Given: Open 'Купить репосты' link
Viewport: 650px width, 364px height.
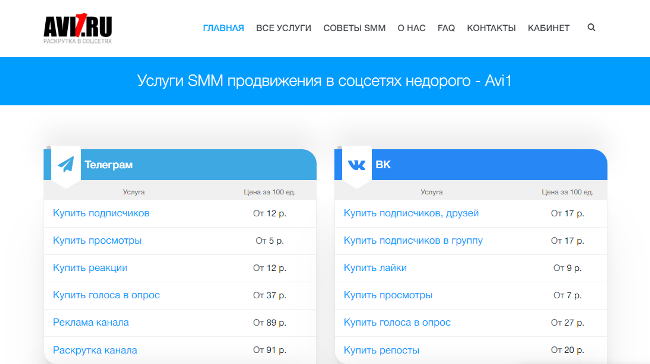Looking at the screenshot, I should tap(381, 350).
